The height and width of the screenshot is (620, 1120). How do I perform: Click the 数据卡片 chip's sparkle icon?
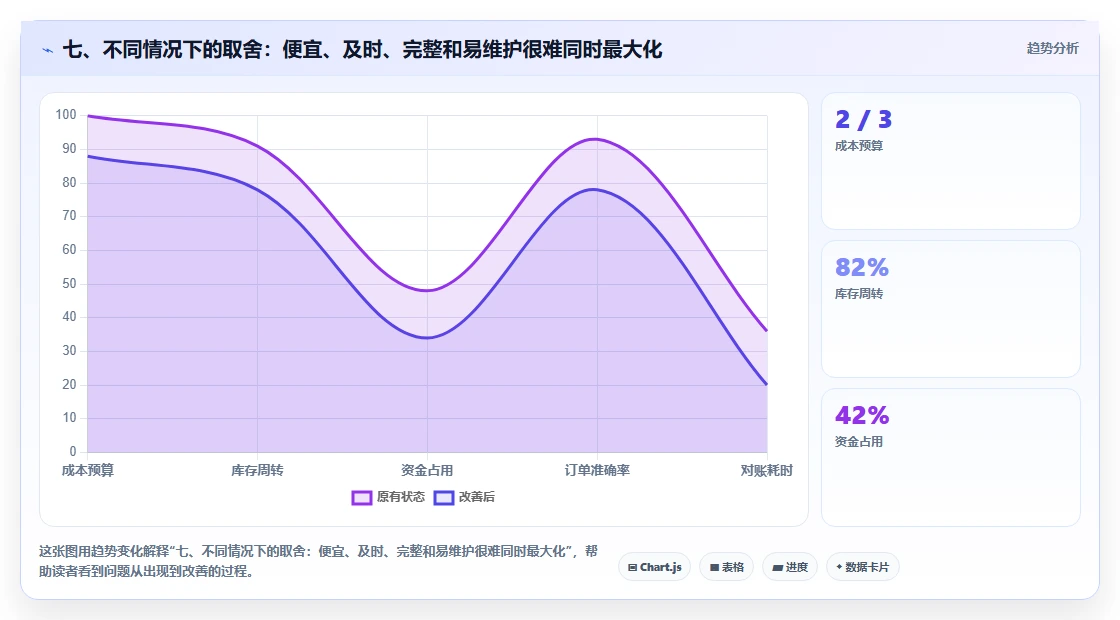coord(839,567)
